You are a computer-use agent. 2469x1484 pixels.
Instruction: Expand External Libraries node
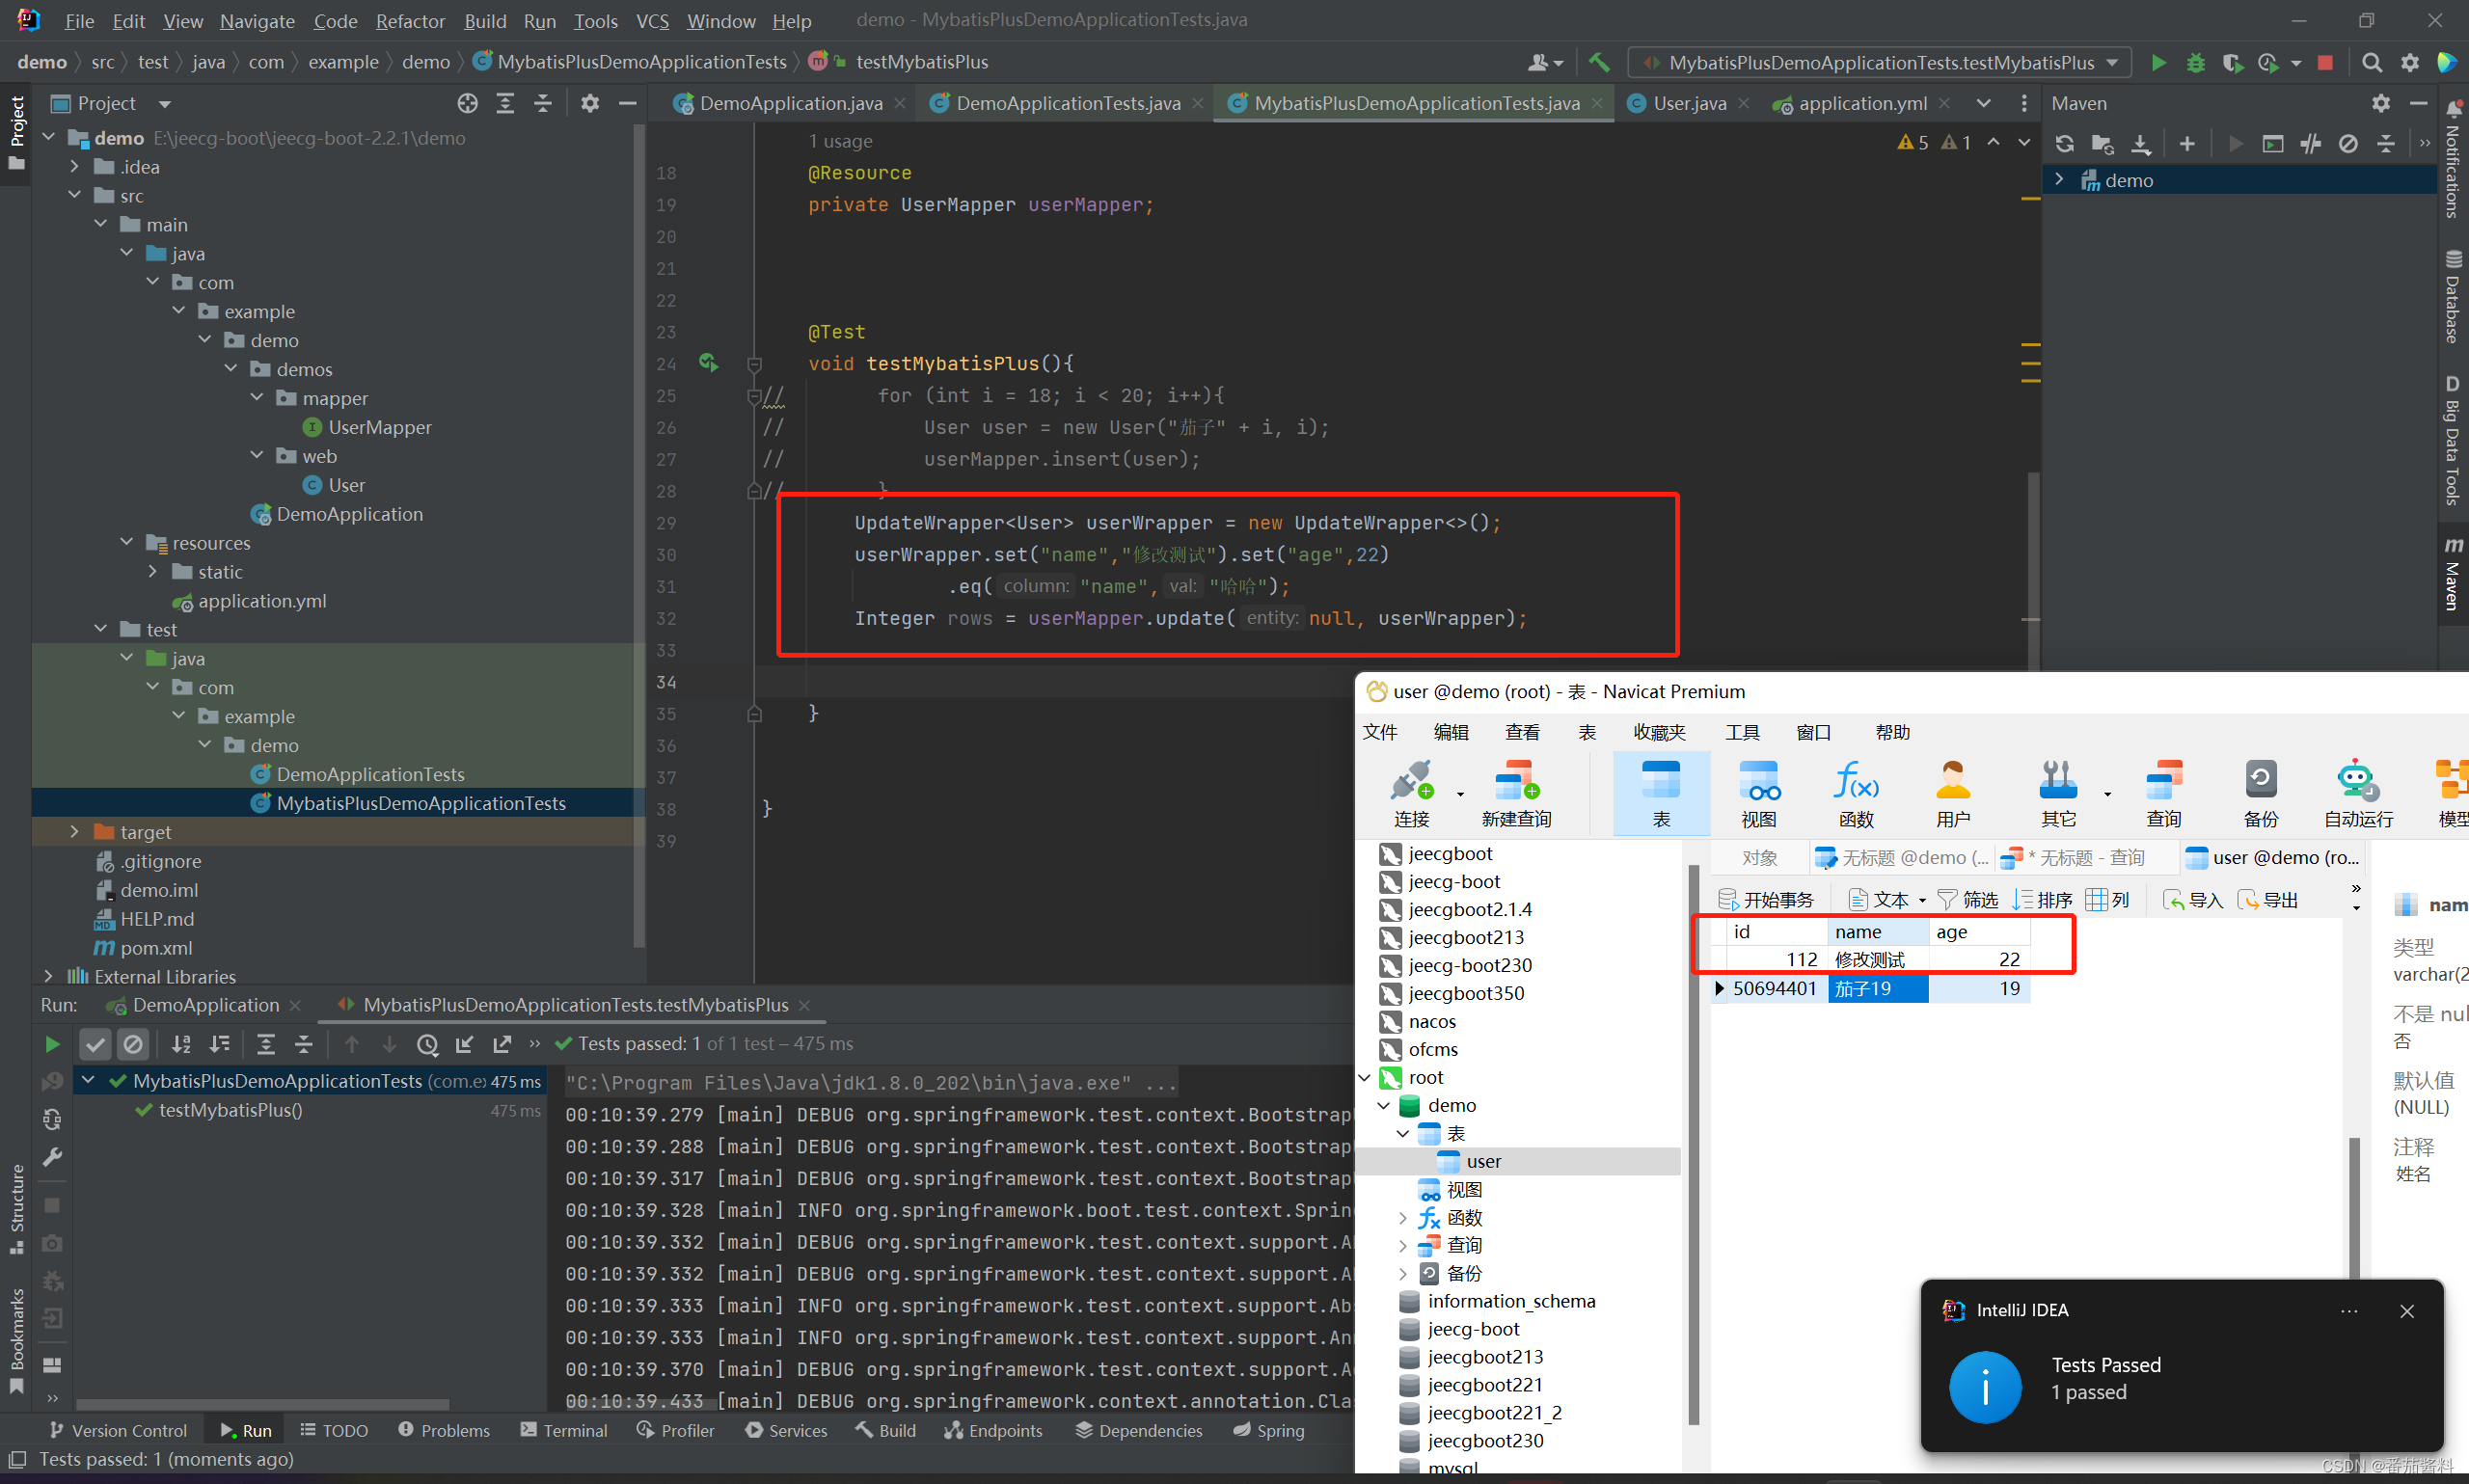tap(48, 976)
